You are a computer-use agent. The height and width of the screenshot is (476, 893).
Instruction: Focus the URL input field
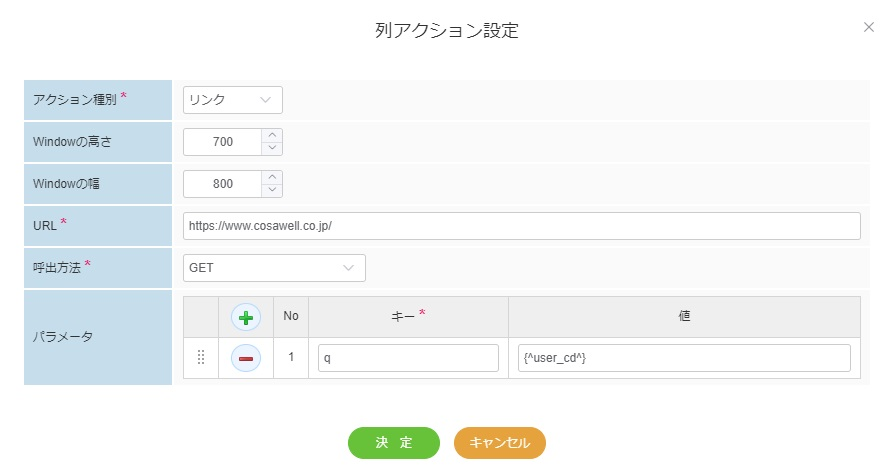(x=521, y=226)
